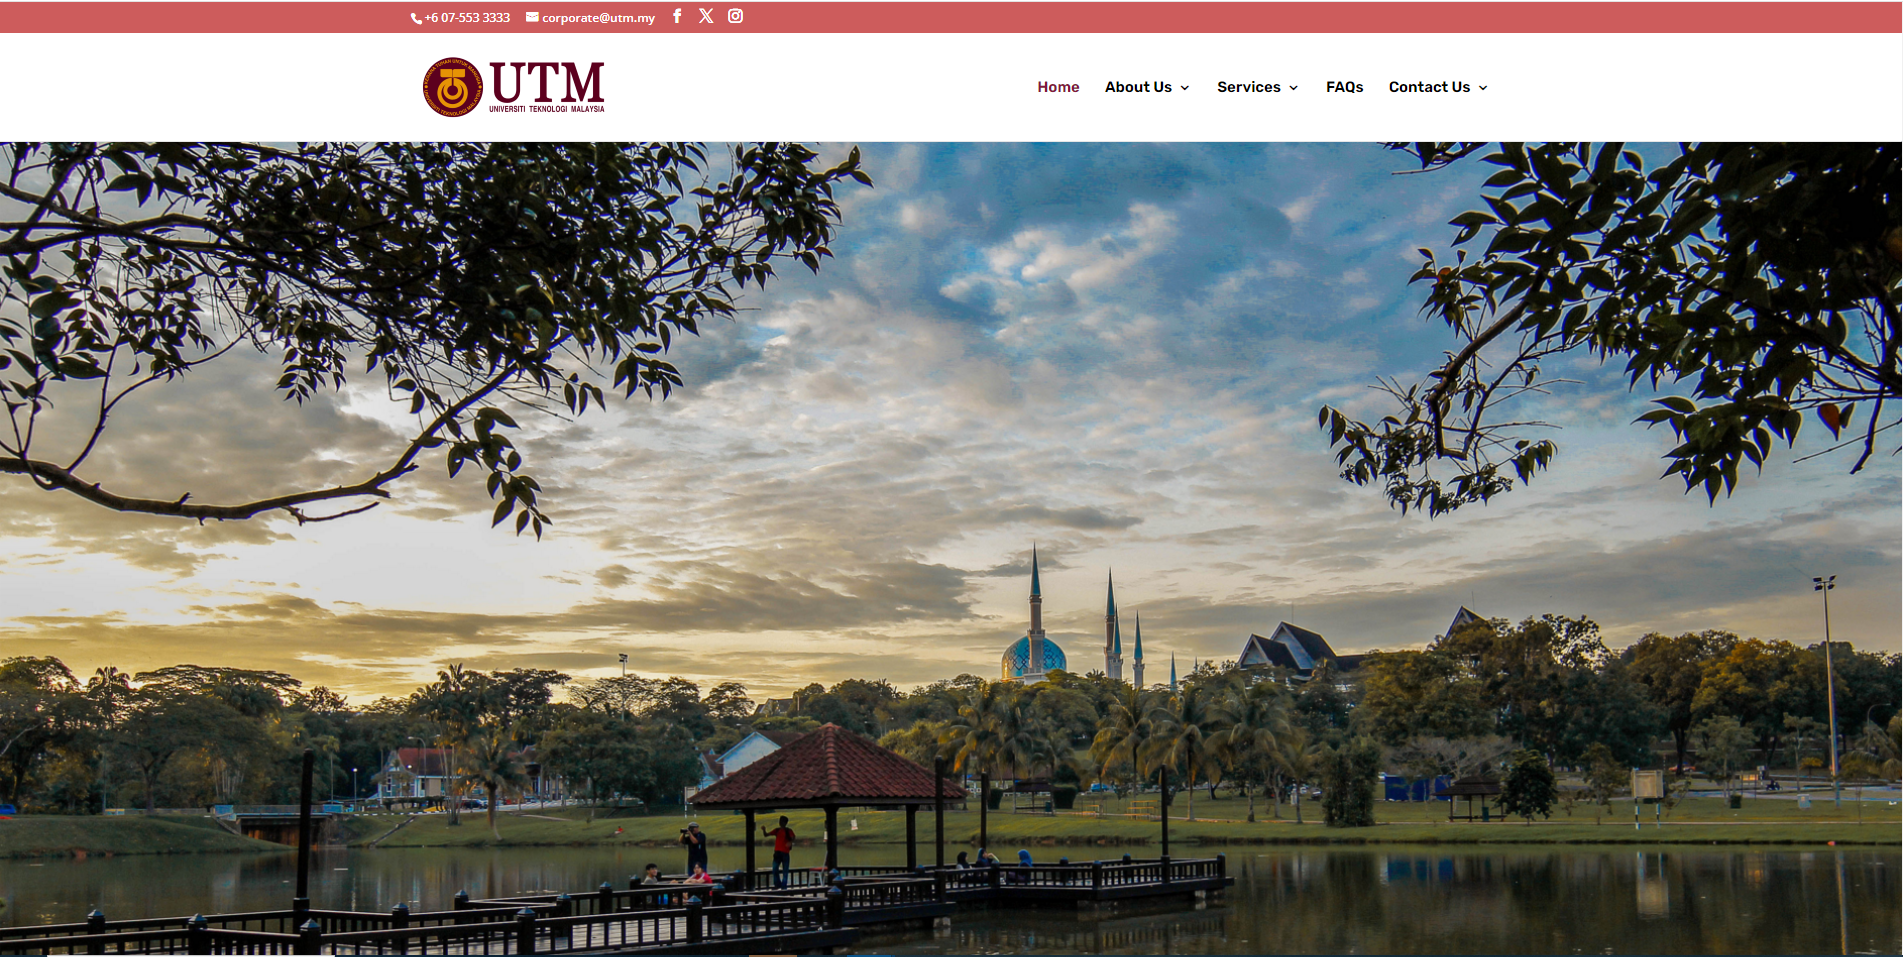Click the phone handset icon
The height and width of the screenshot is (957, 1903).
(416, 18)
